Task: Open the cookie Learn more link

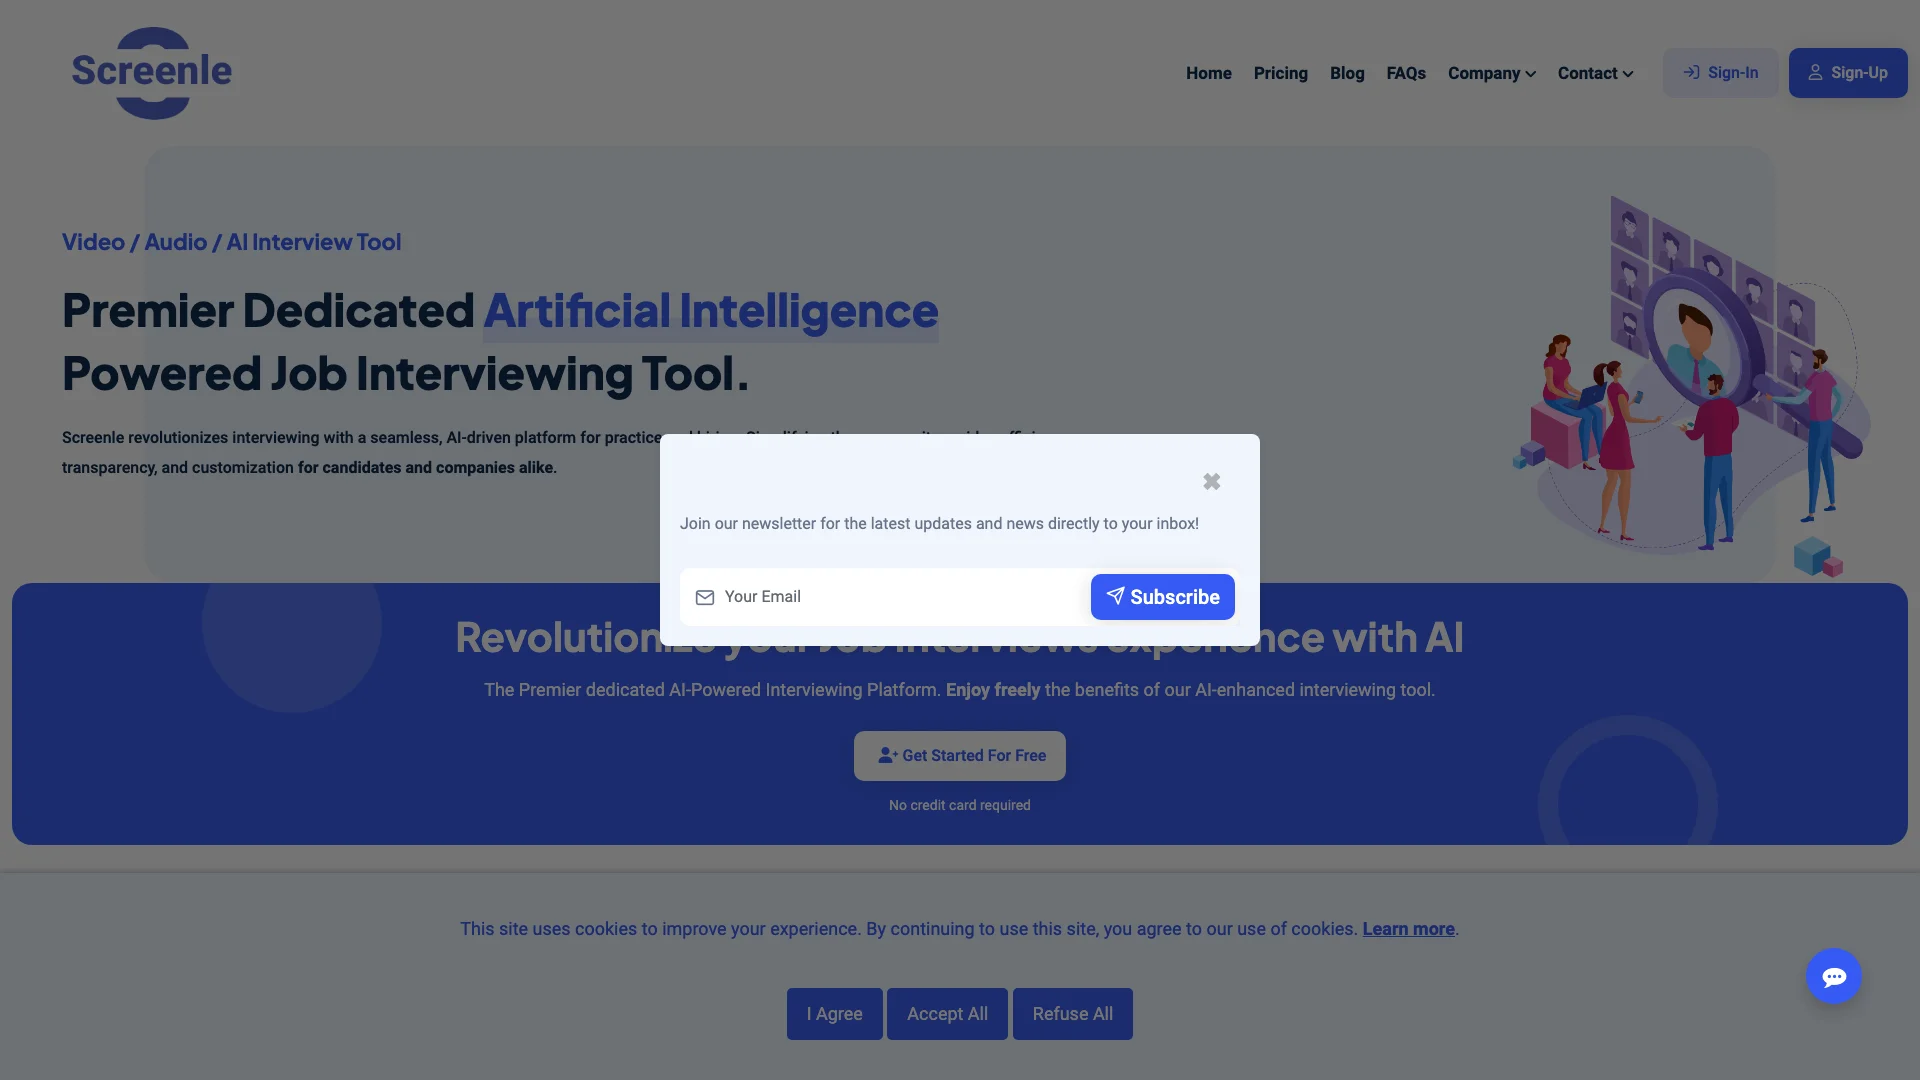Action: [x=1408, y=929]
